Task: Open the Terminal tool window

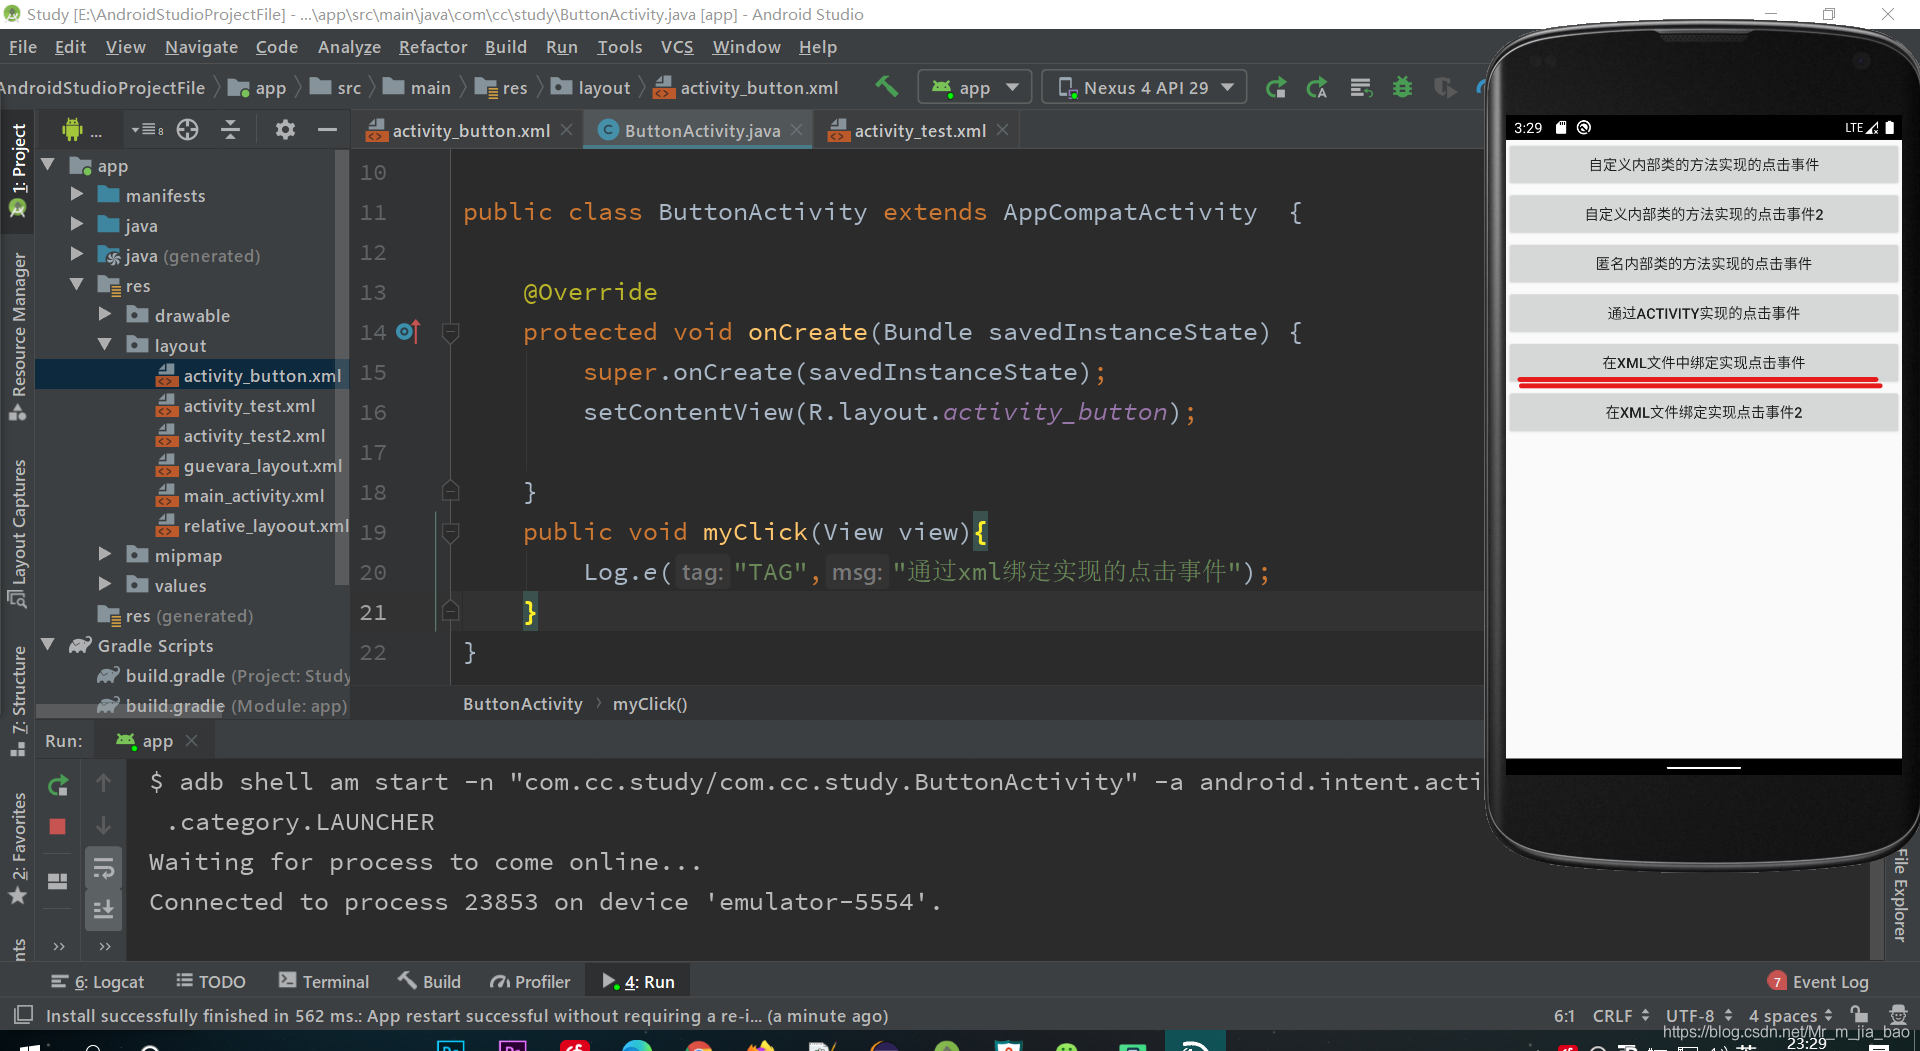Action: click(324, 982)
